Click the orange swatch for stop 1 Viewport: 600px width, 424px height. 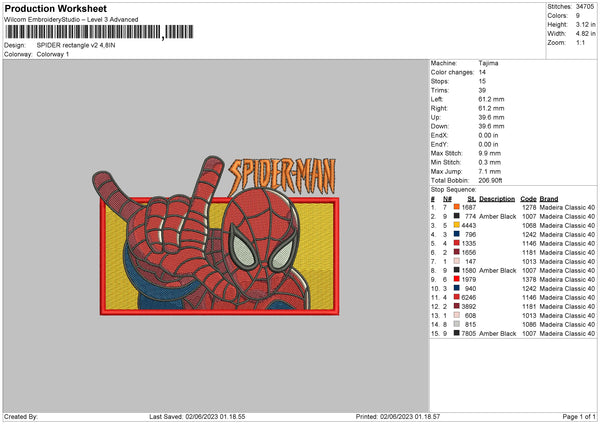[x=456, y=207]
